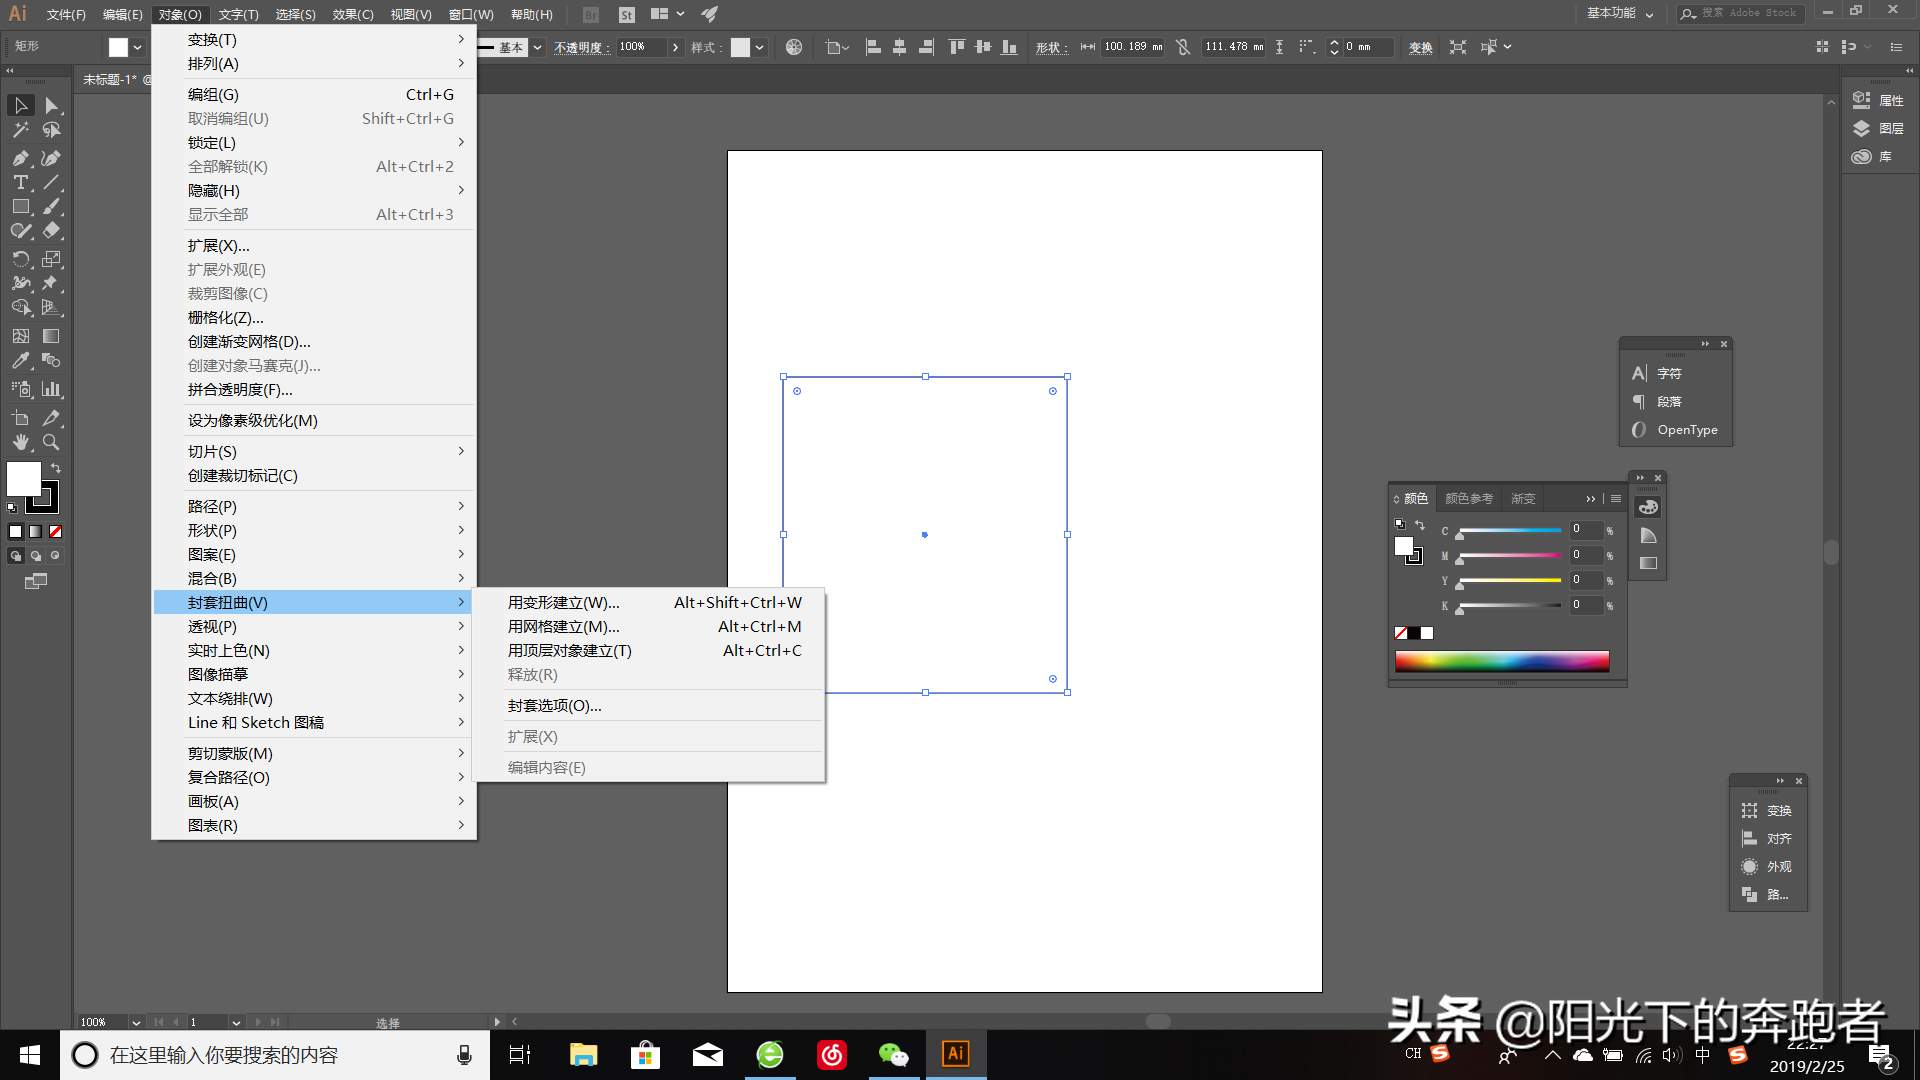Open the stroke style 基本 dropdown

tap(537, 47)
